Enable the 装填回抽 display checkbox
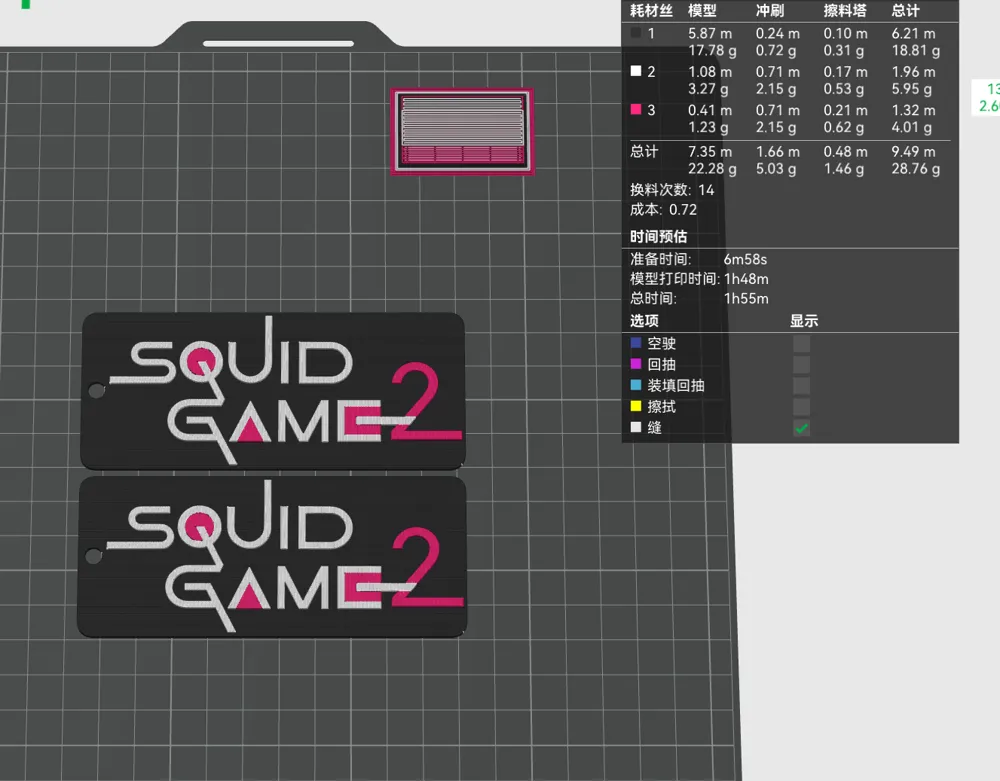The image size is (1000, 781). click(x=802, y=386)
